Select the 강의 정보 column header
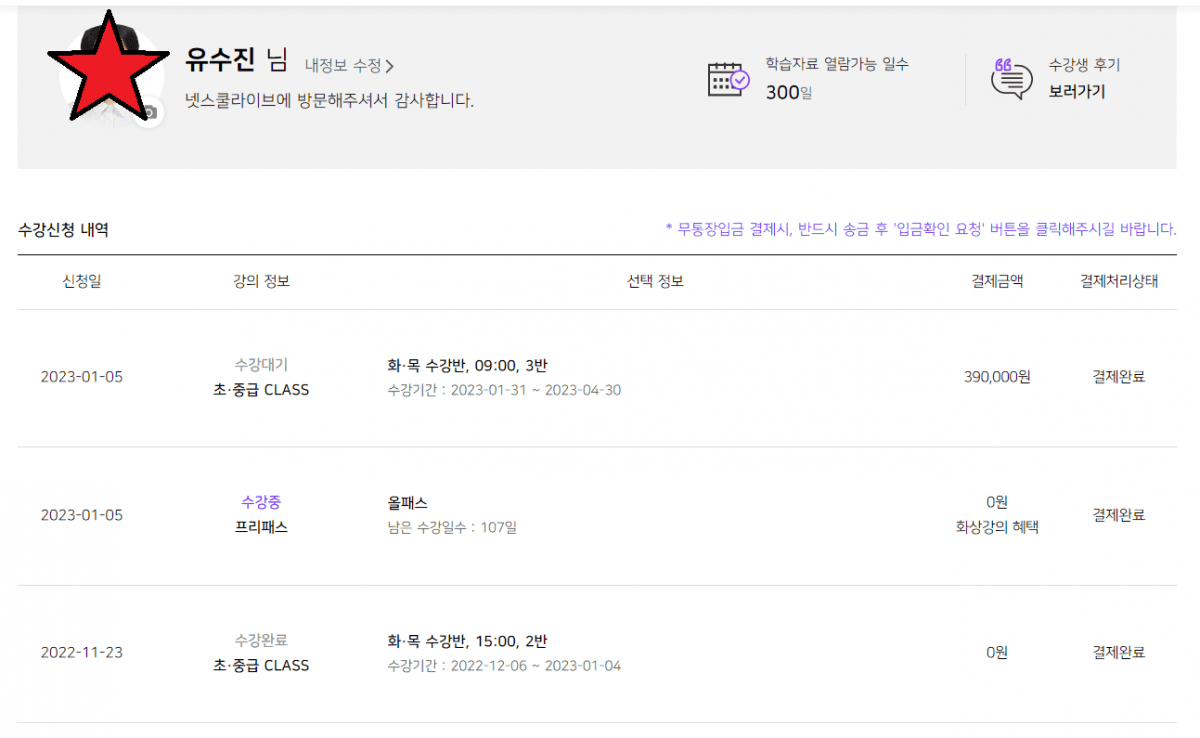This screenshot has height=738, width=1200. 261,282
